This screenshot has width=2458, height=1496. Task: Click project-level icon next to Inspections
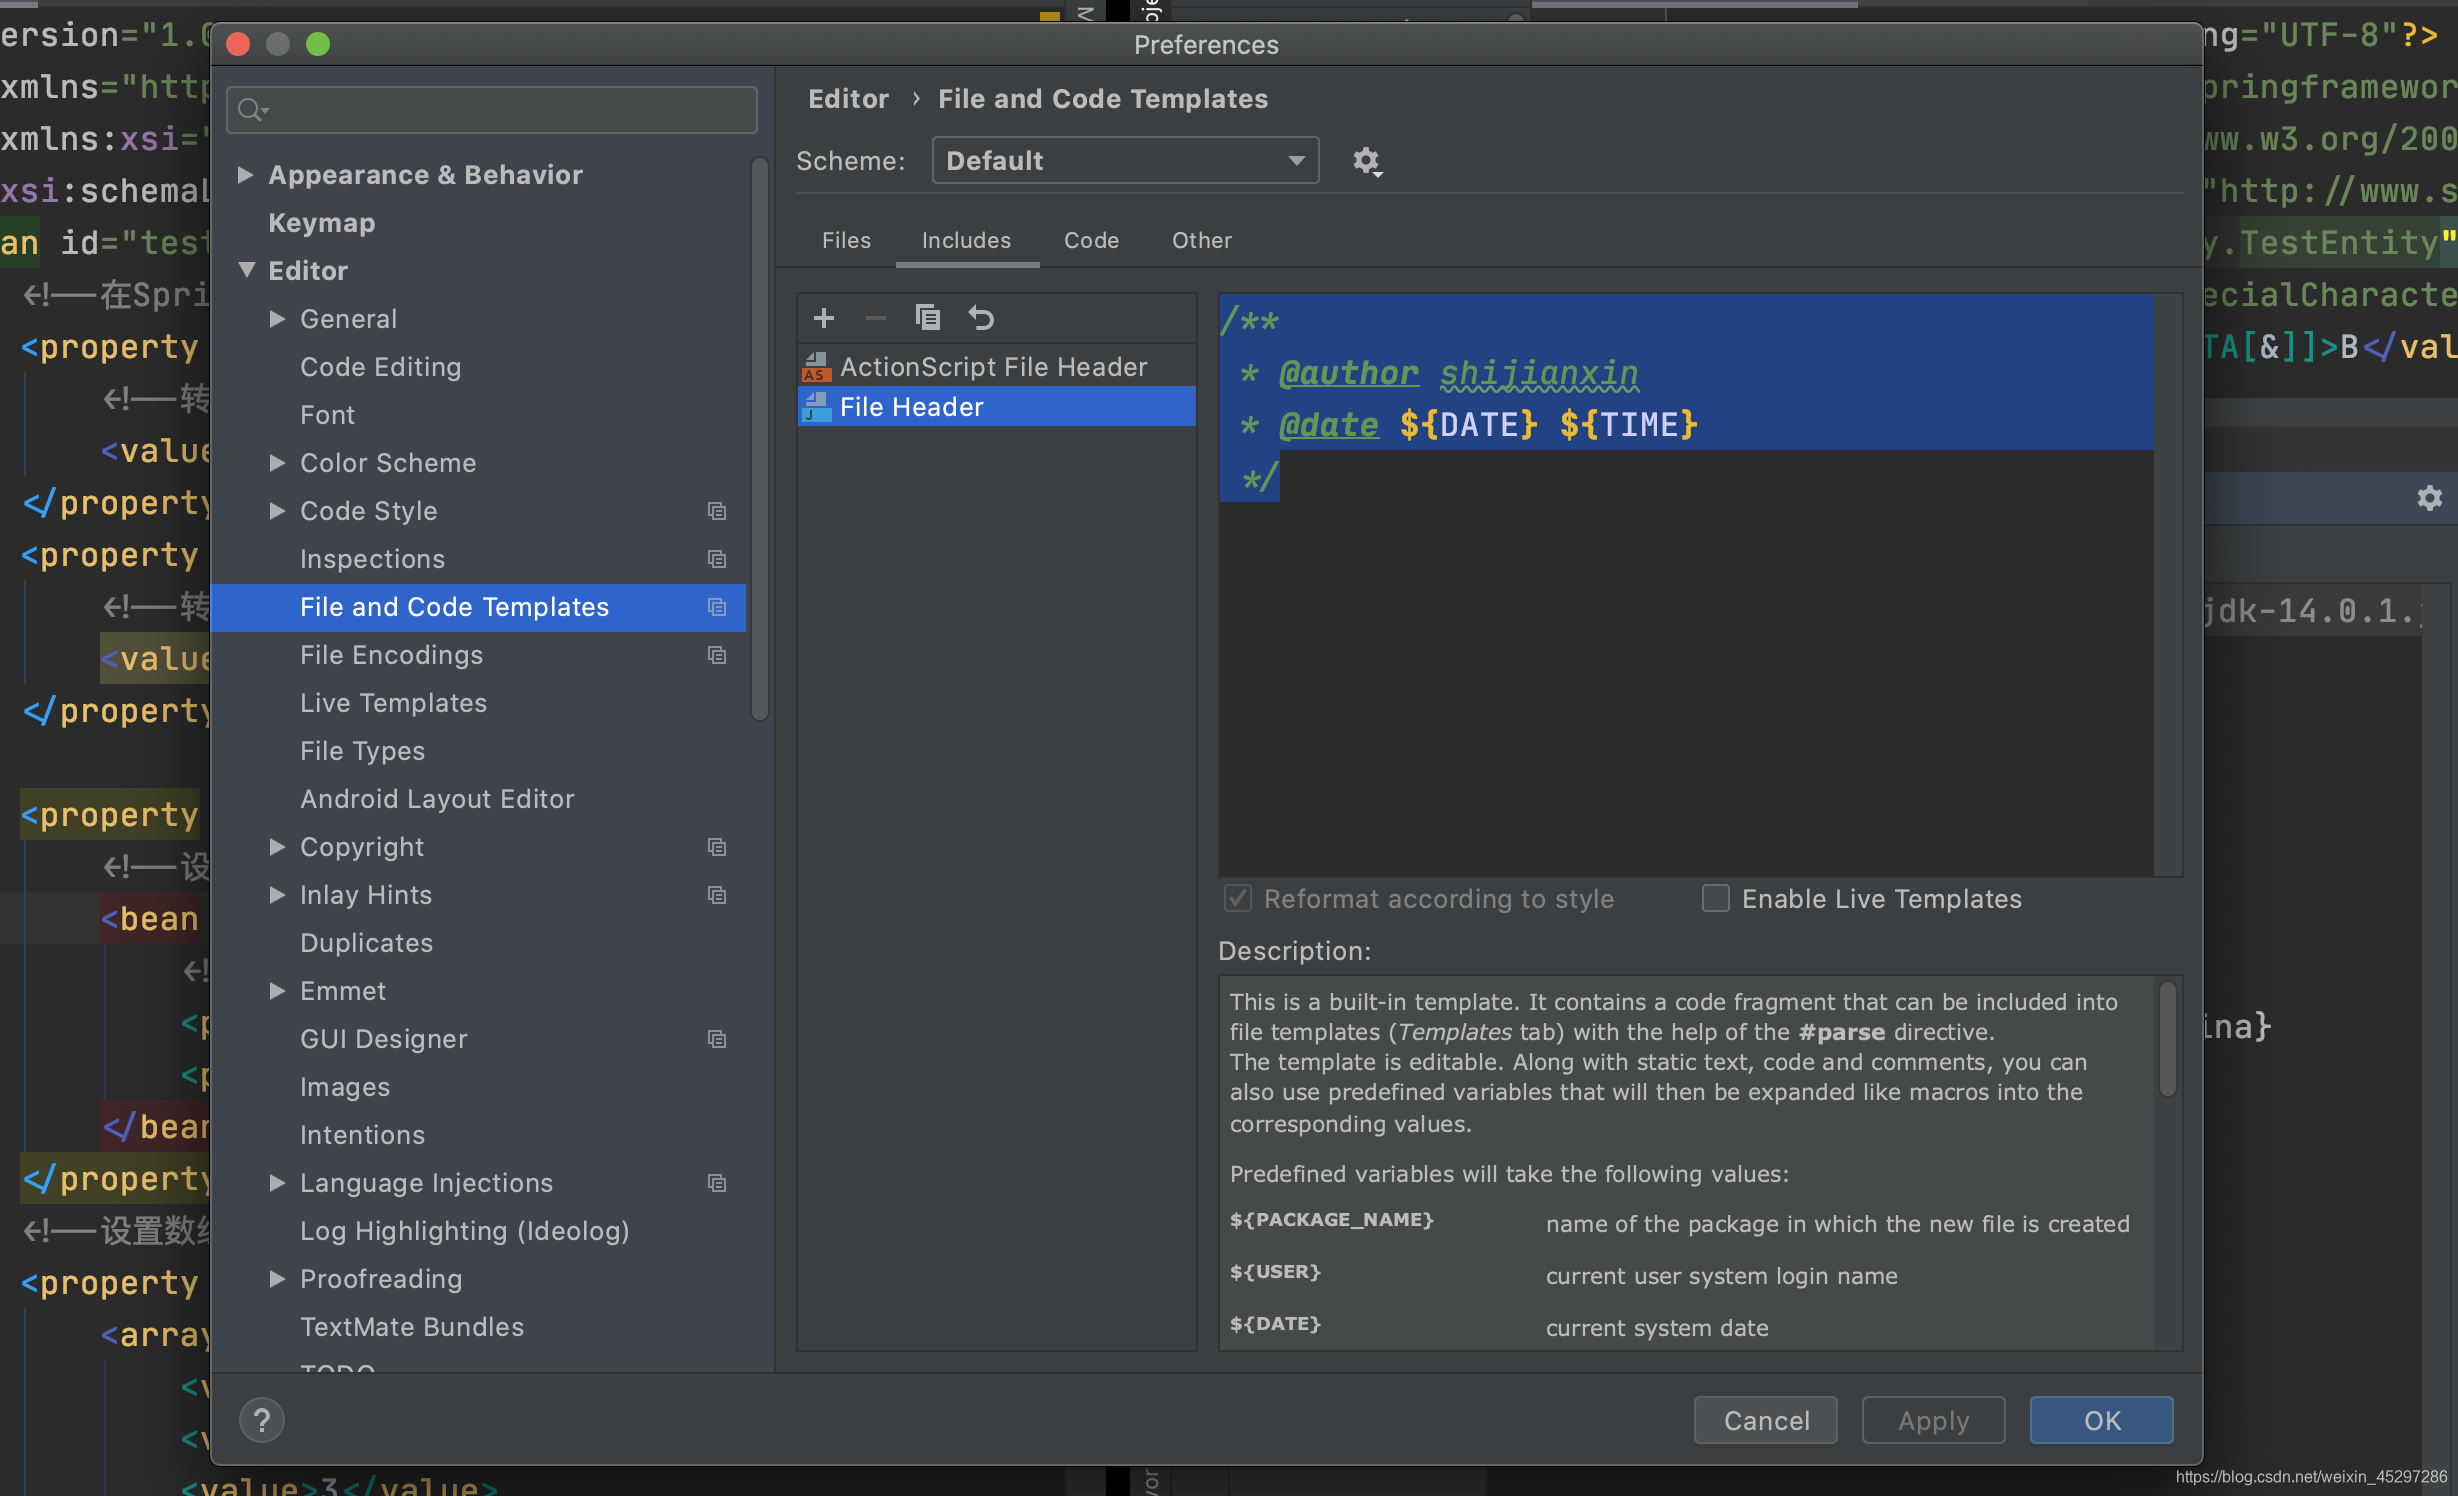click(x=717, y=559)
